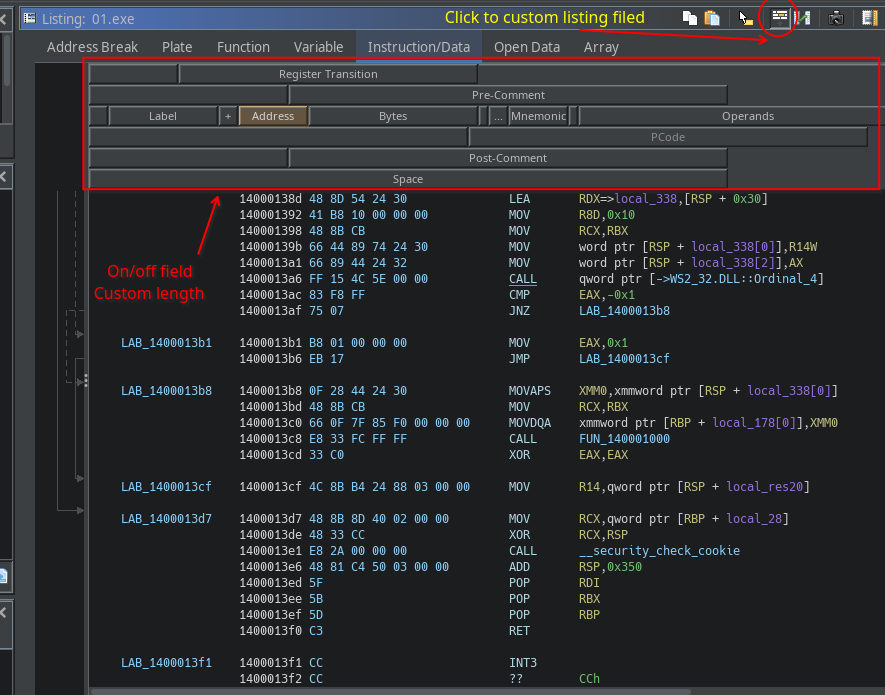Click the Register Transition field header
Viewport: 885px width, 695px height.
click(x=328, y=74)
